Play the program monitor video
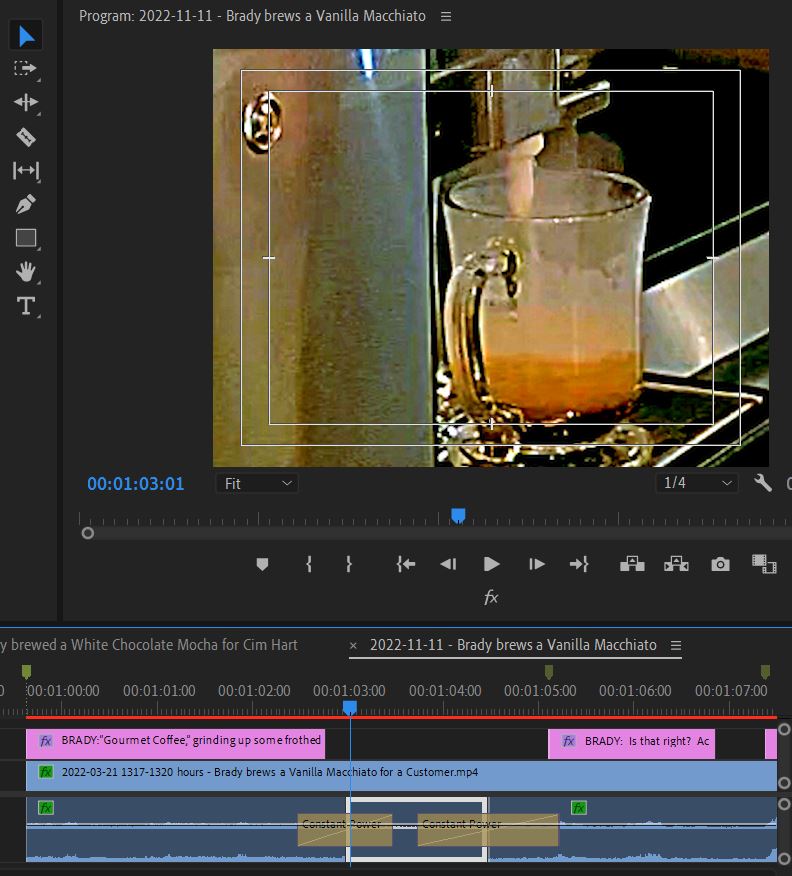This screenshot has width=792, height=876. pos(492,564)
